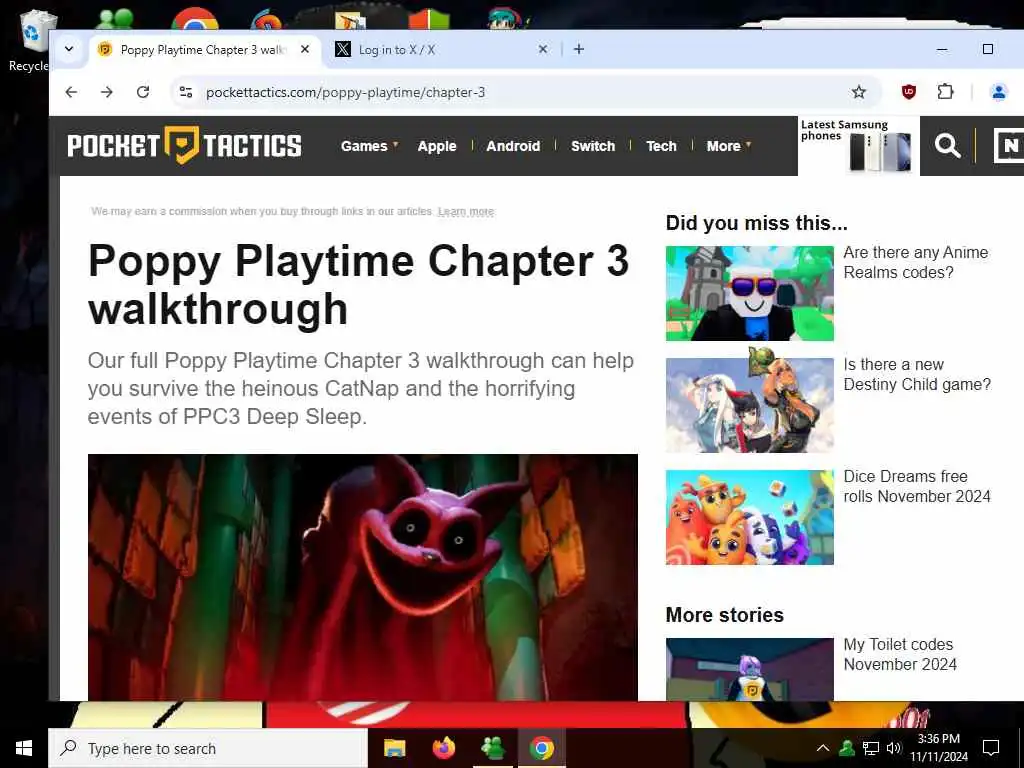This screenshot has width=1024, height=768.
Task: Minimize the Chrome window
Action: pyautogui.click(x=942, y=49)
